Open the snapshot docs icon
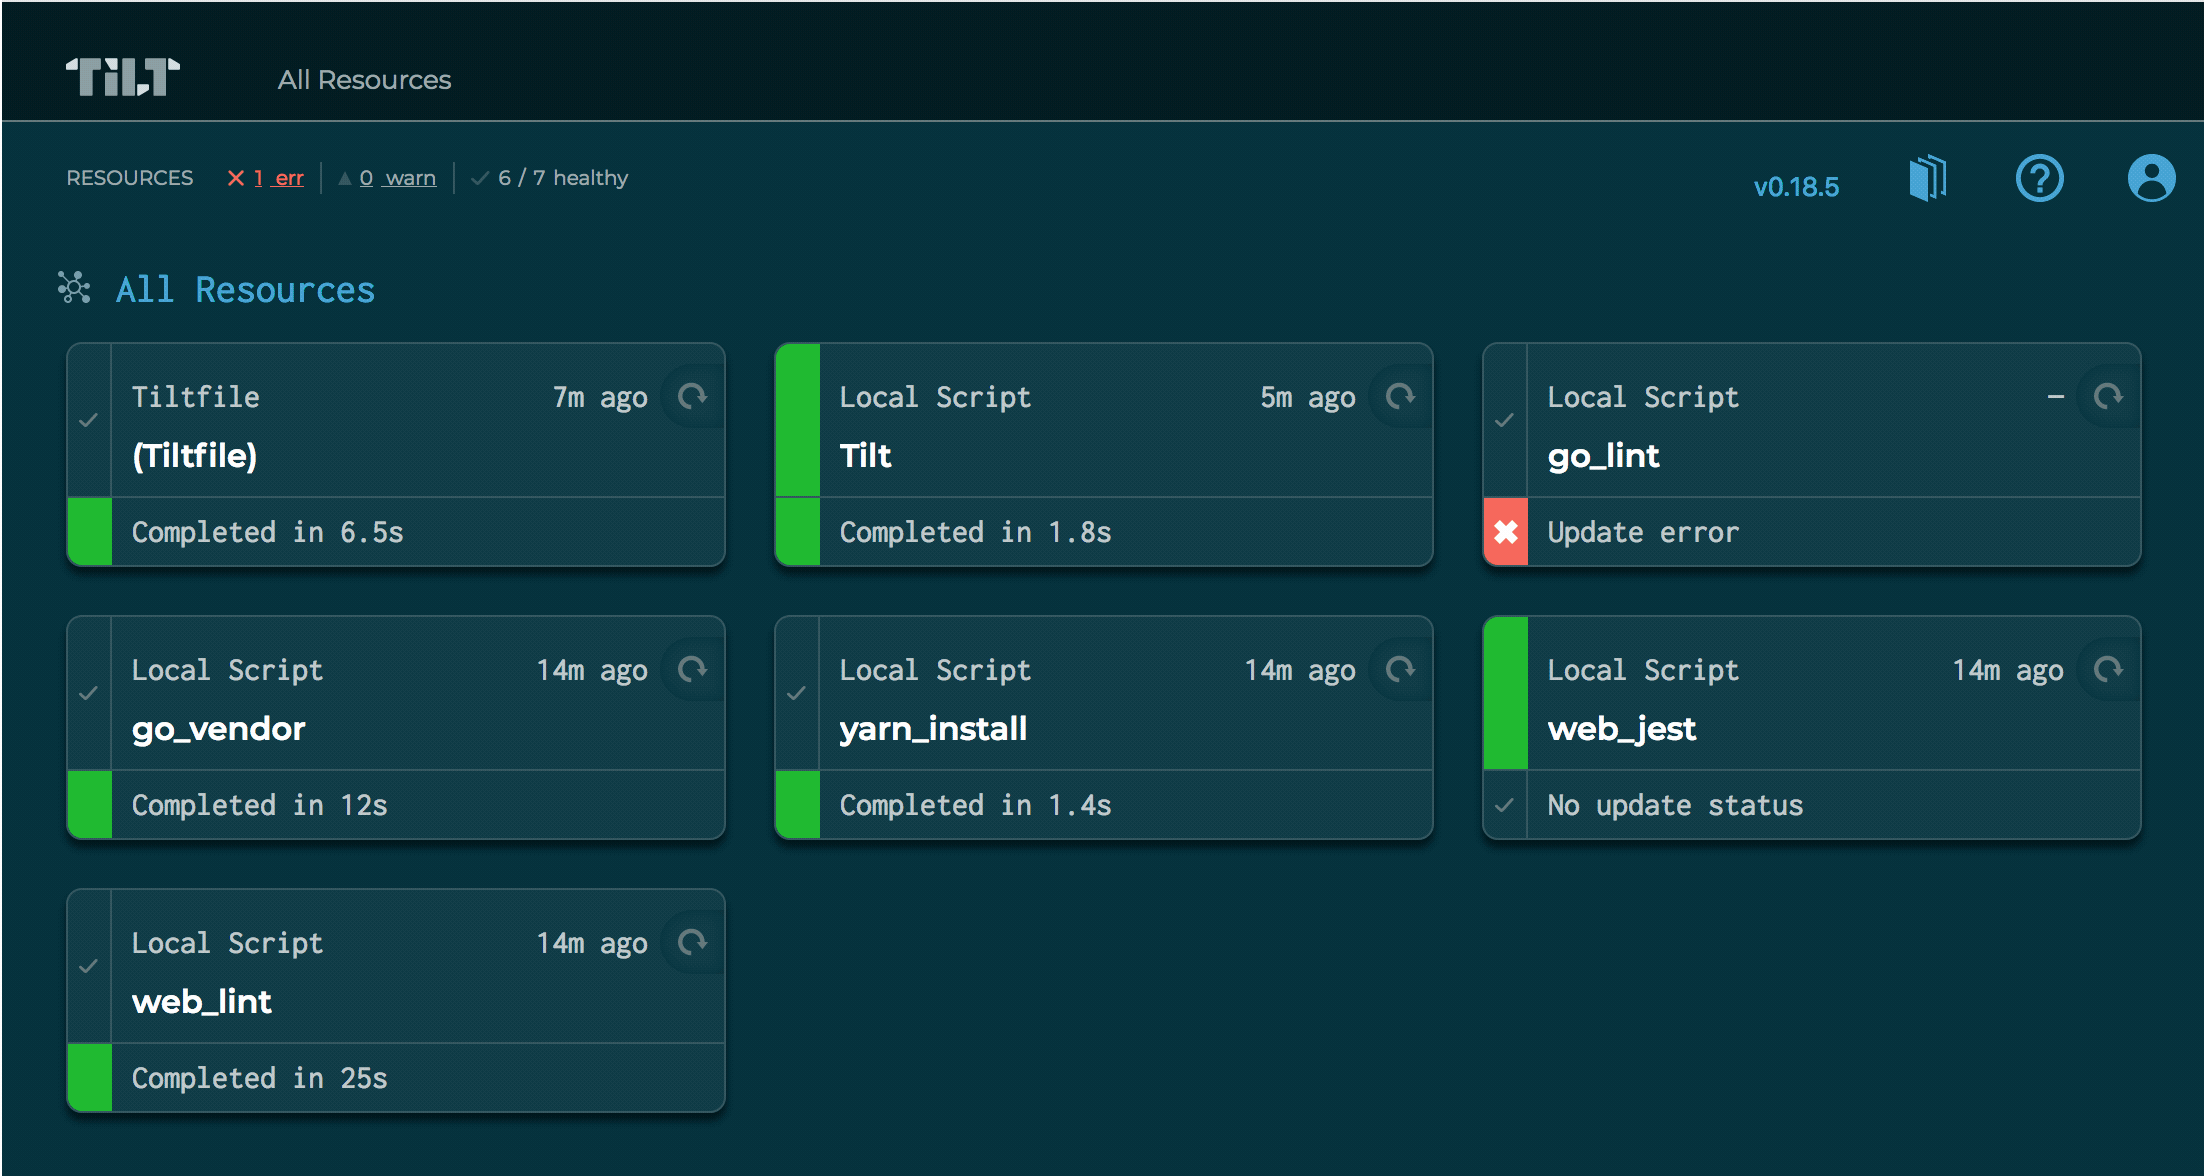 click(x=1928, y=178)
